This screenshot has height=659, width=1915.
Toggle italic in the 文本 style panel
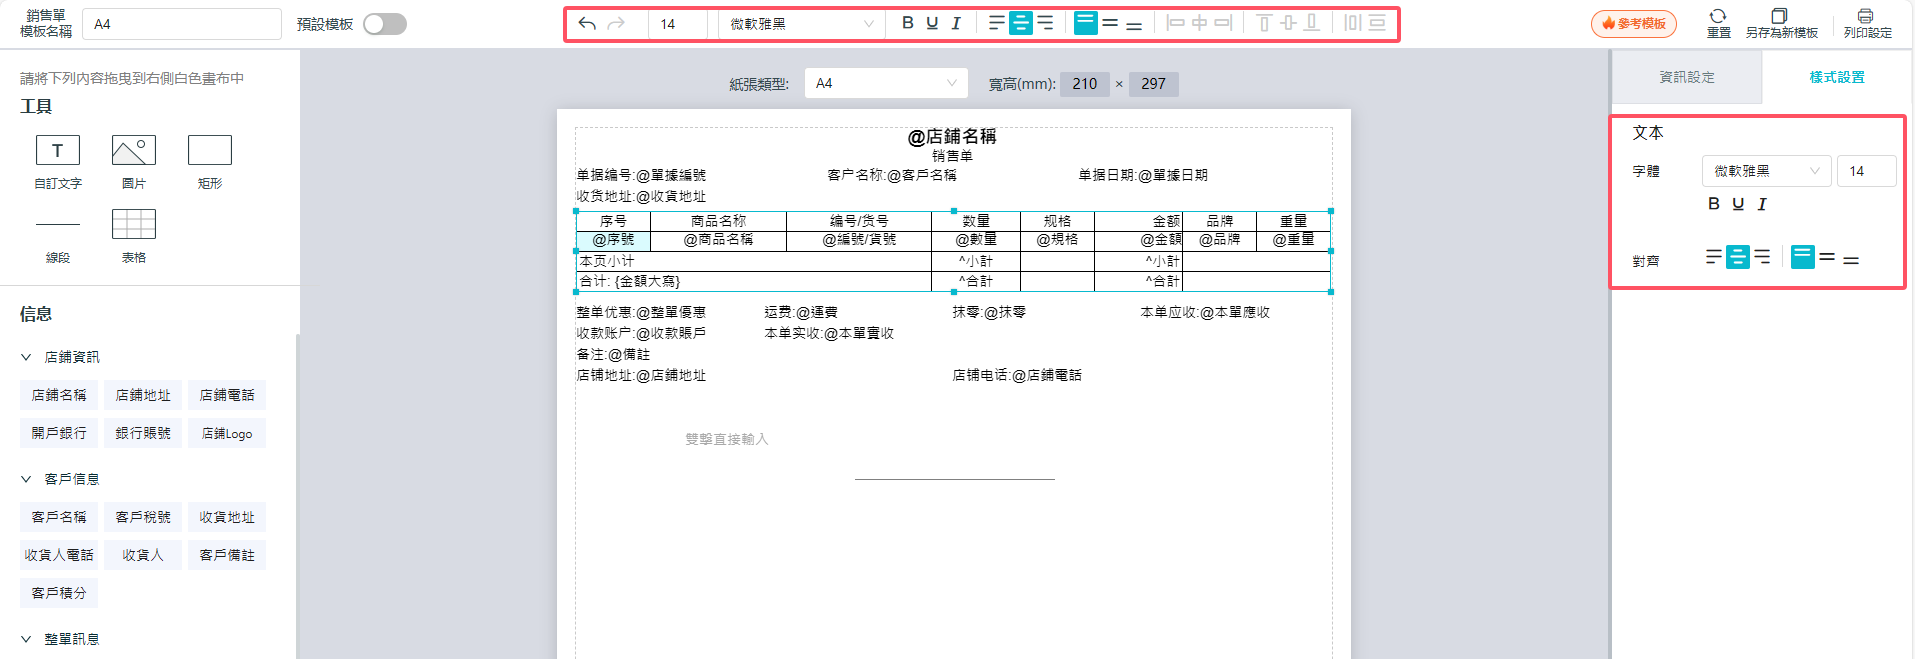coord(1762,204)
